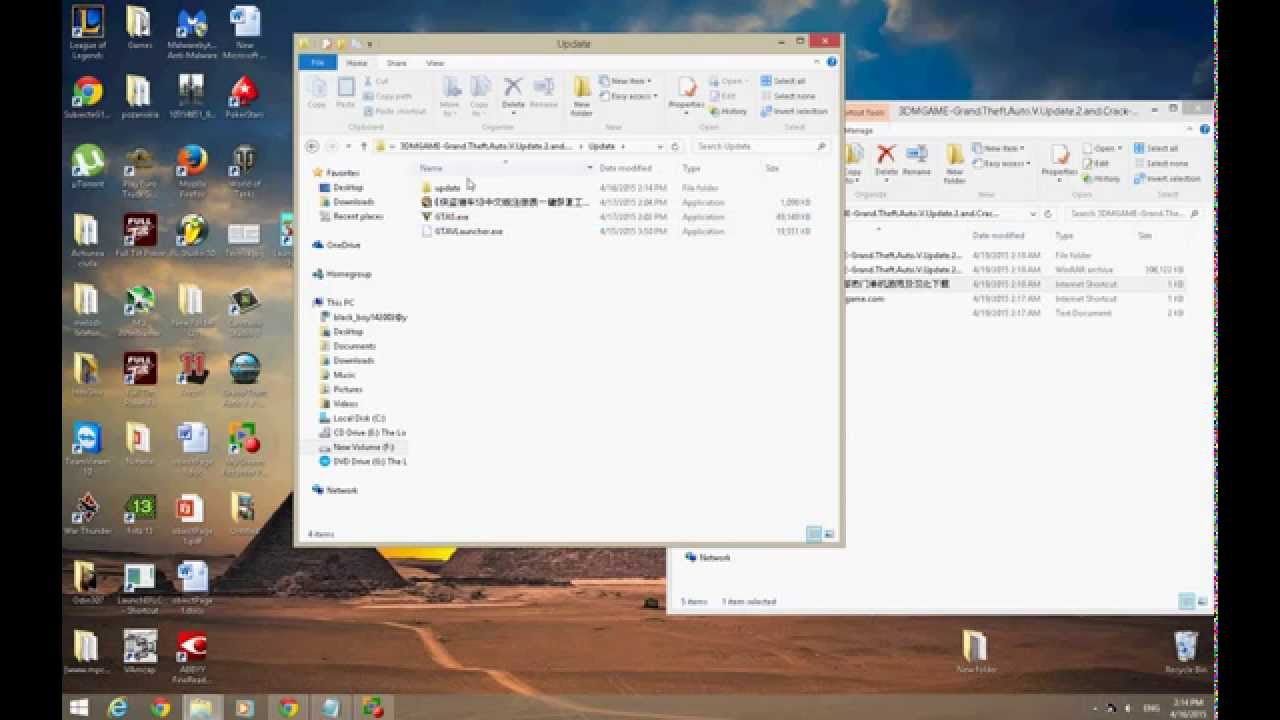Sort by the Date modified column header

[x=625, y=168]
